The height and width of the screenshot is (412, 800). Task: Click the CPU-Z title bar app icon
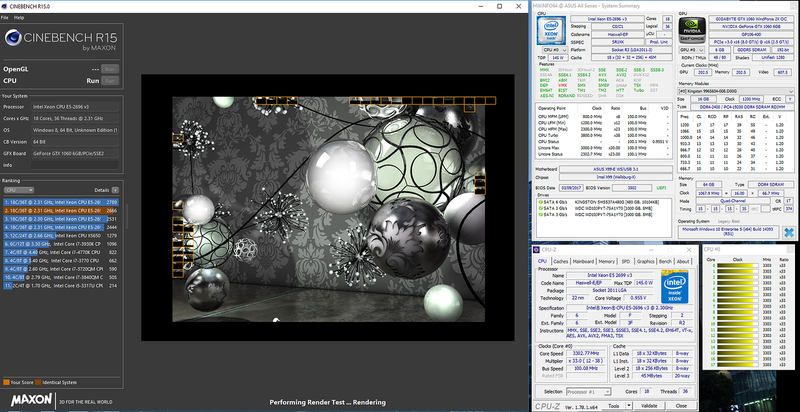536,250
